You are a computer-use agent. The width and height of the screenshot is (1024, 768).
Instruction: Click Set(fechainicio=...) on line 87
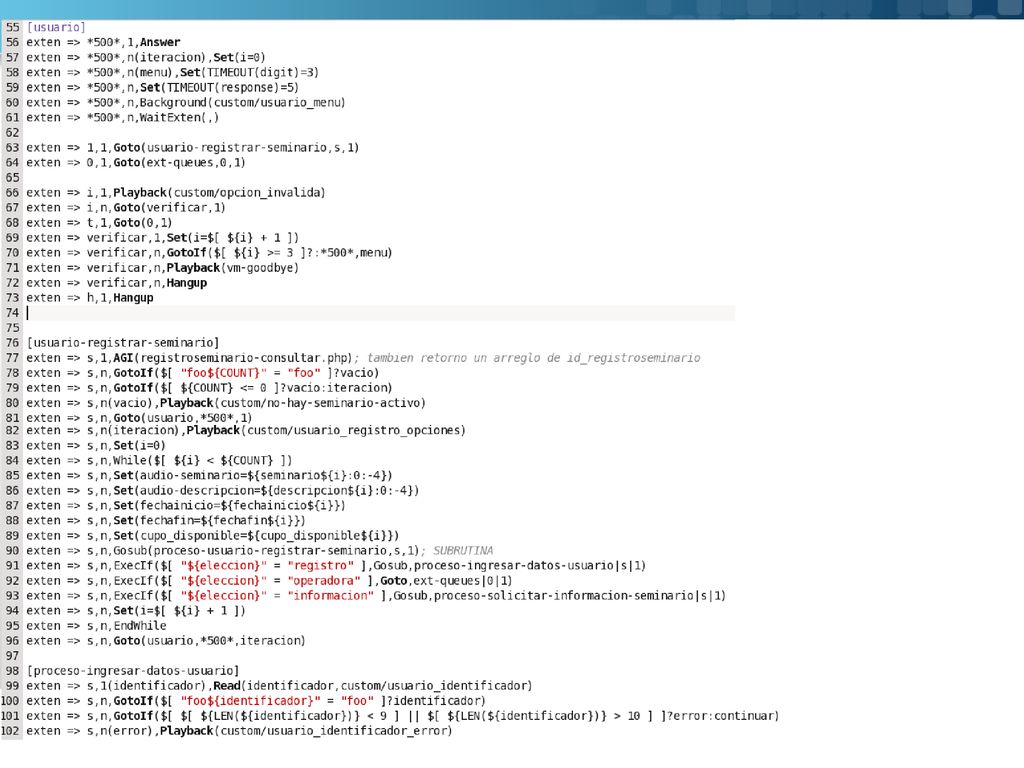229,505
